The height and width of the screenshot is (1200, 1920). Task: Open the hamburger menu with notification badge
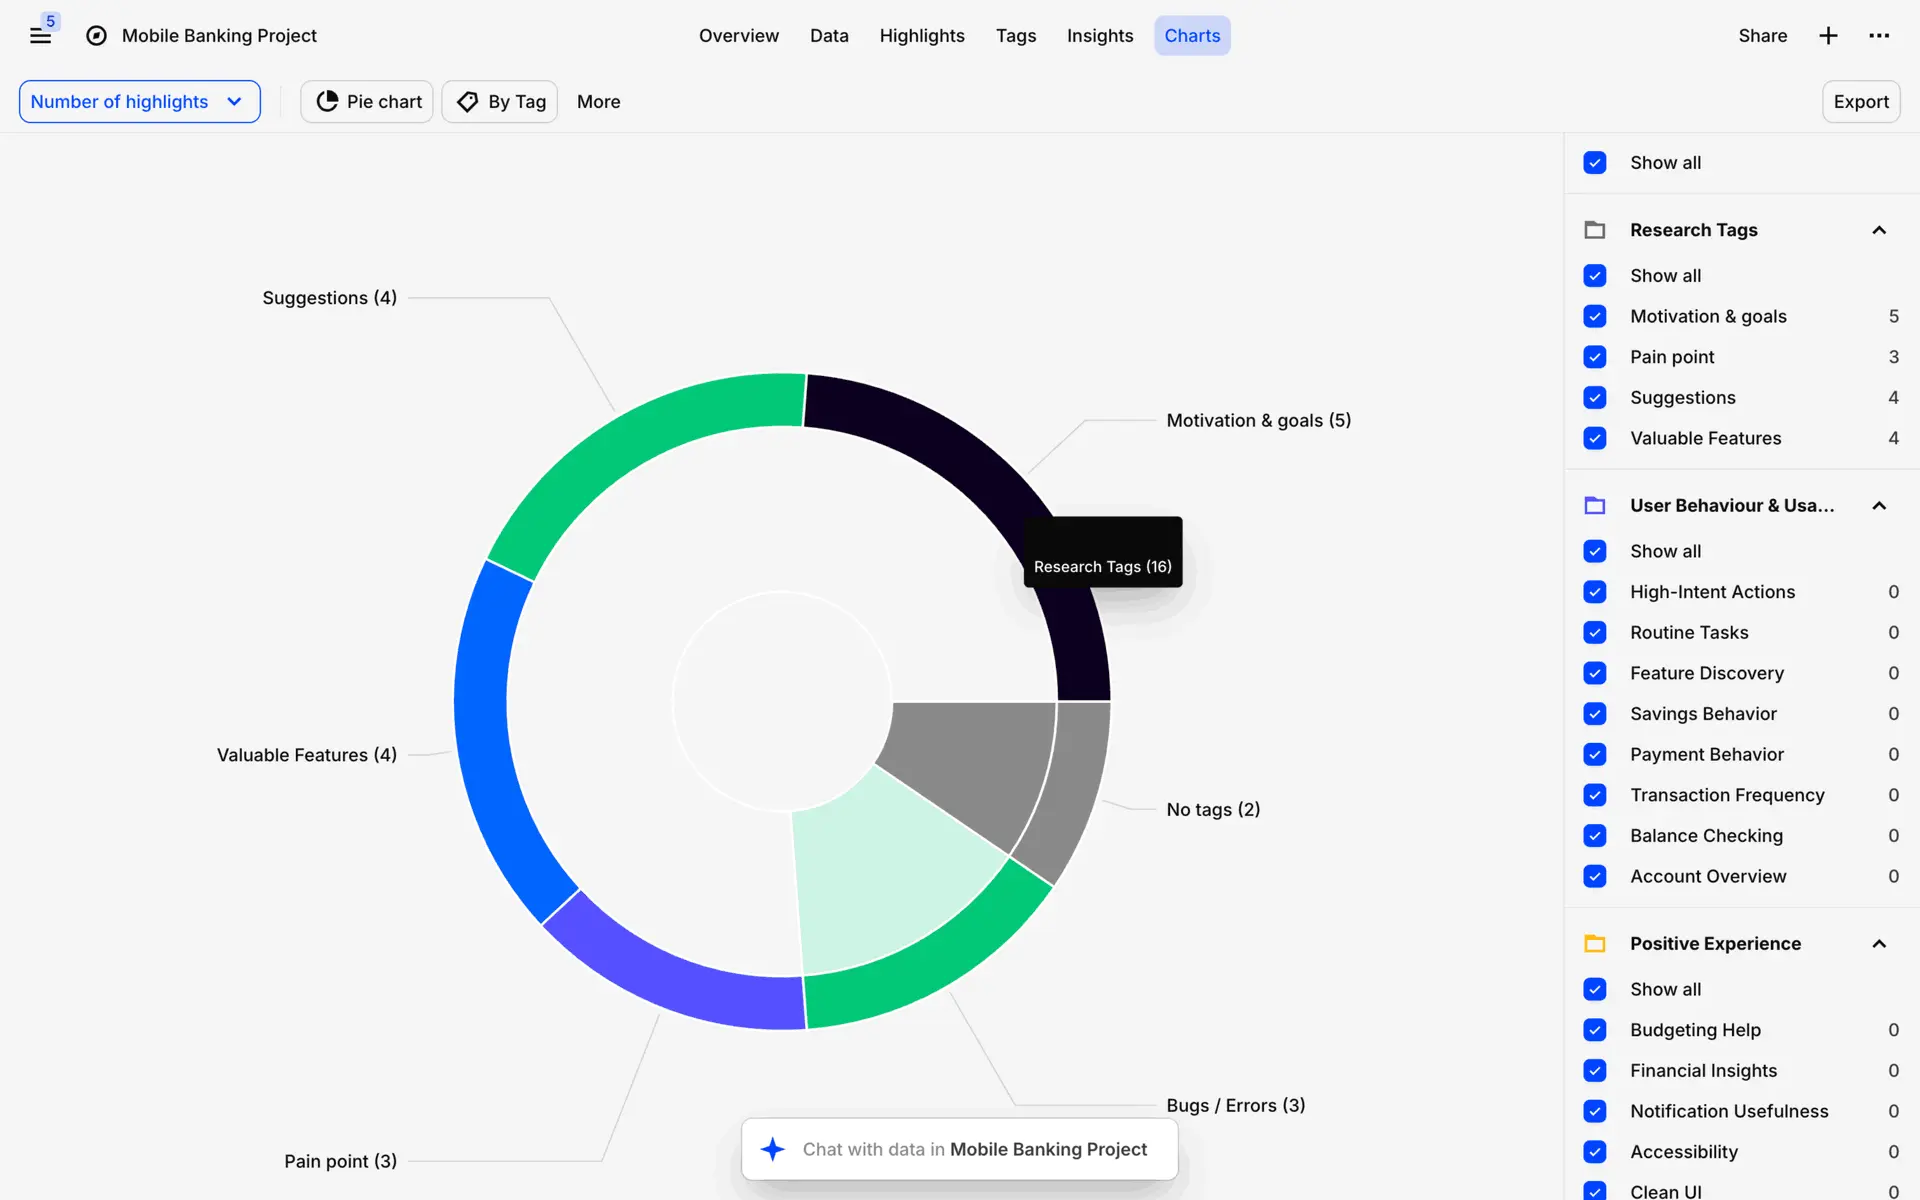40,36
